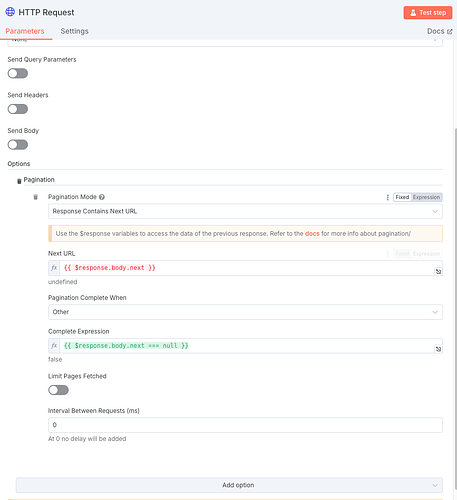Open Pagination Mode three-dot options menu
Viewport: 457px width, 500px height.
pos(387,197)
